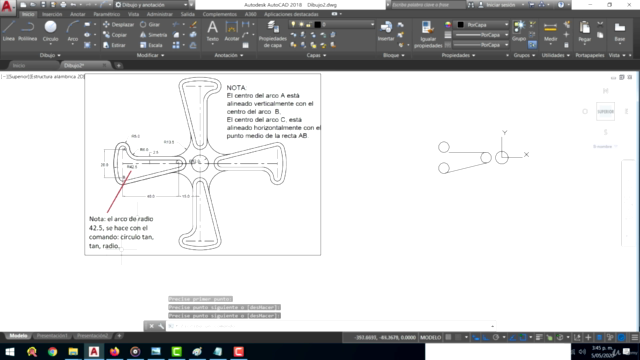Toggle 2D object snap in status bar
640x360 pixels.
pos(523,337)
